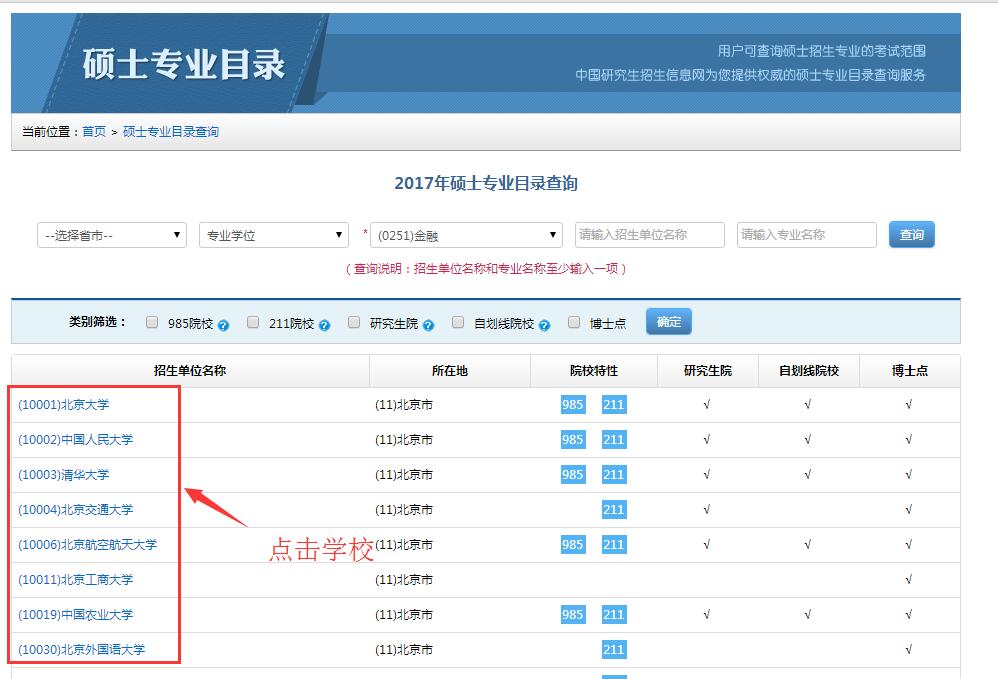Tick the 研究生院 filter checkbox
Screen dimensions: 998x679
pos(354,322)
